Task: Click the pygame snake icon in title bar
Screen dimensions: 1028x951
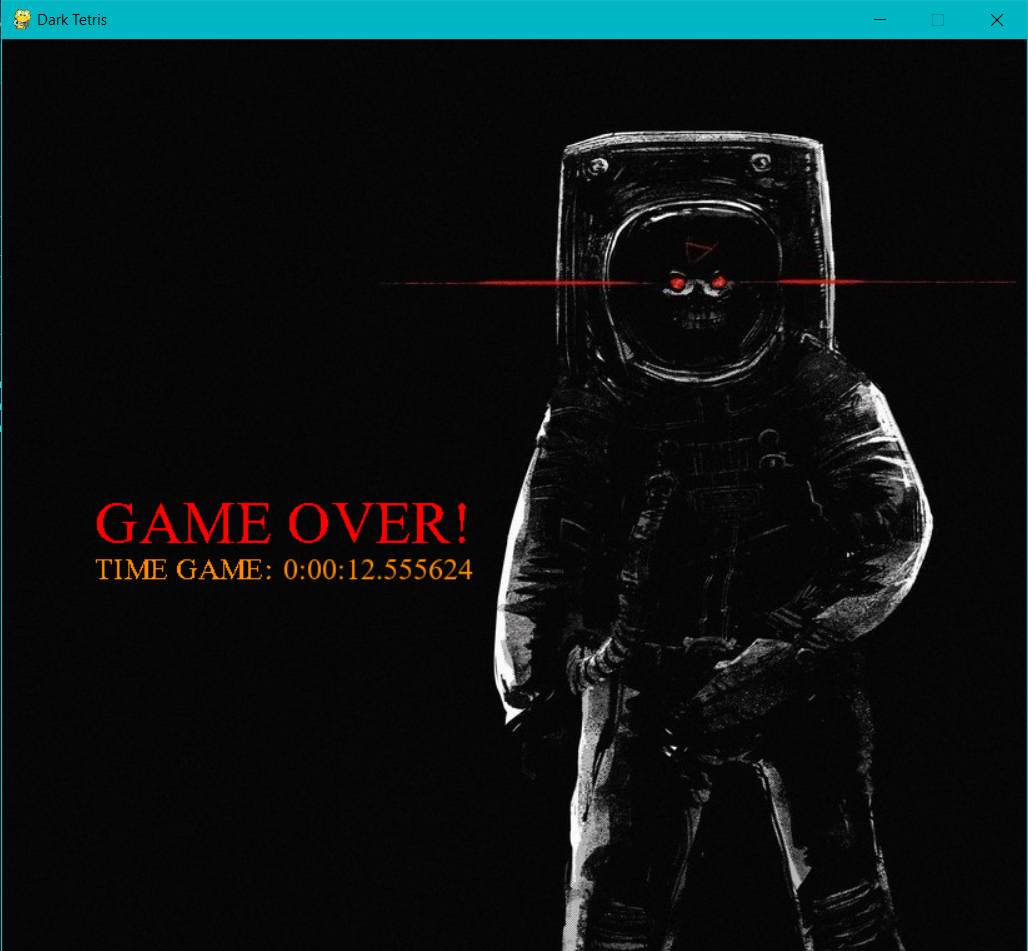Action: (x=22, y=20)
